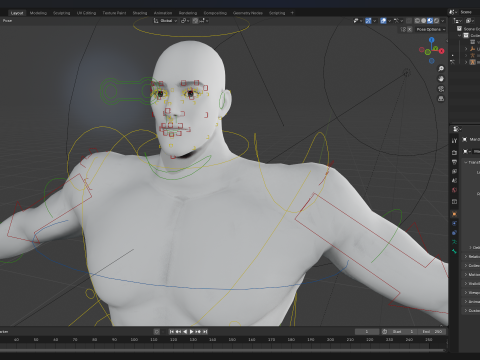The height and width of the screenshot is (360, 480).
Task: Toggle X-ray display mode
Action: click(x=409, y=21)
